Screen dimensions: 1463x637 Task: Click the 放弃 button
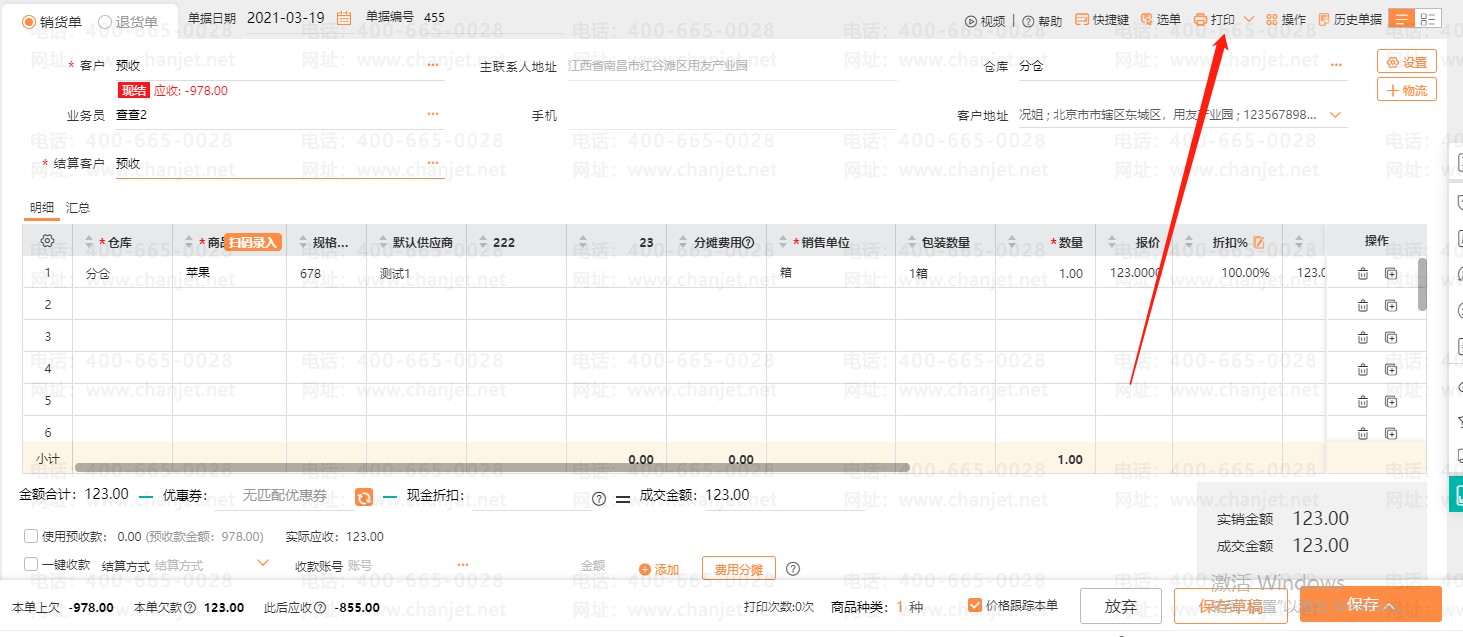pos(1120,605)
